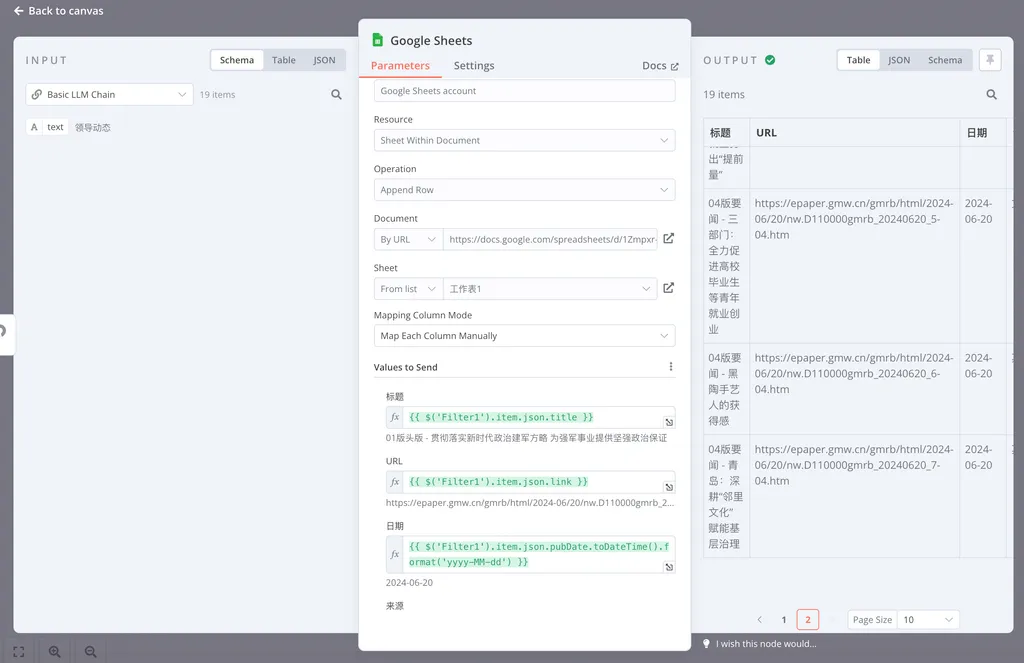
Task: Click the 来源 field label
Action: pyautogui.click(x=394, y=606)
